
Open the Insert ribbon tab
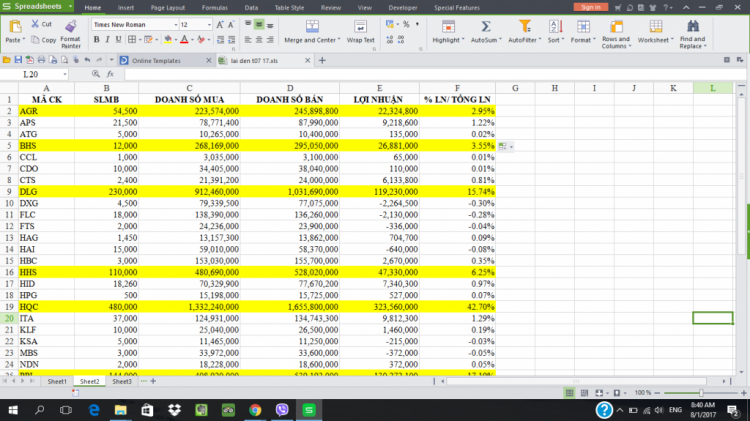(x=126, y=8)
